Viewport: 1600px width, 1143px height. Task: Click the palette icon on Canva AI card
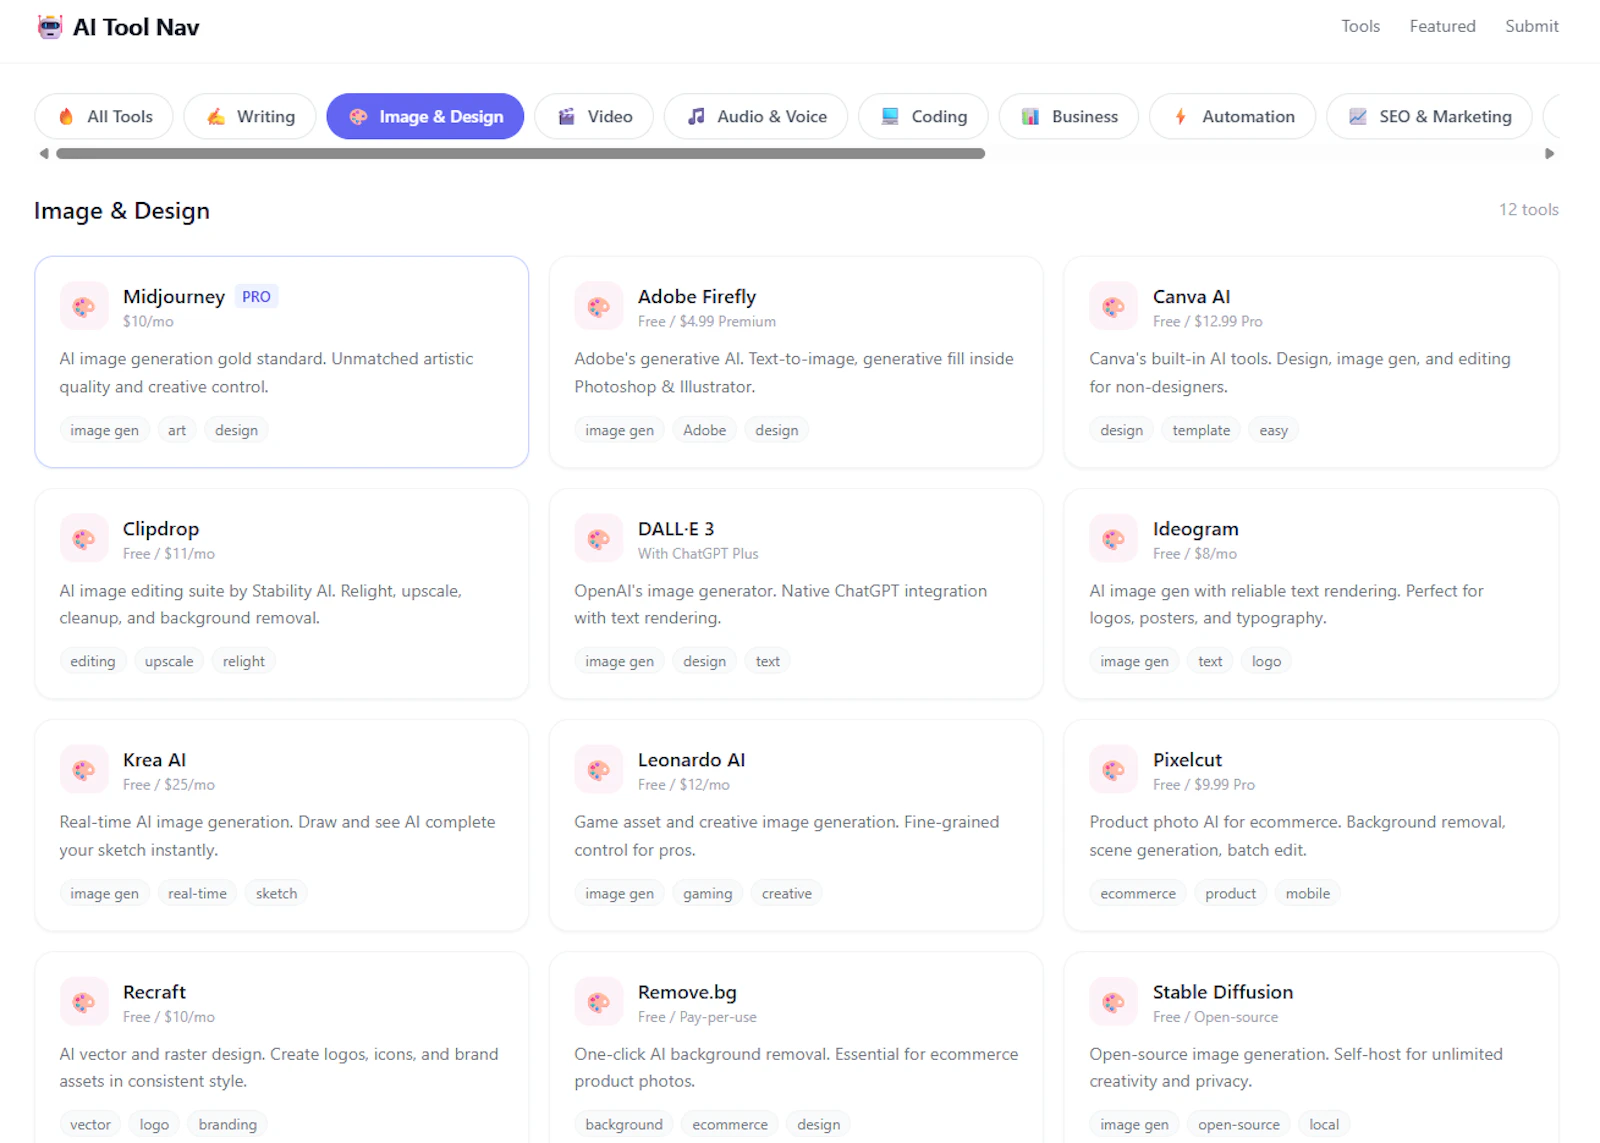[1114, 306]
